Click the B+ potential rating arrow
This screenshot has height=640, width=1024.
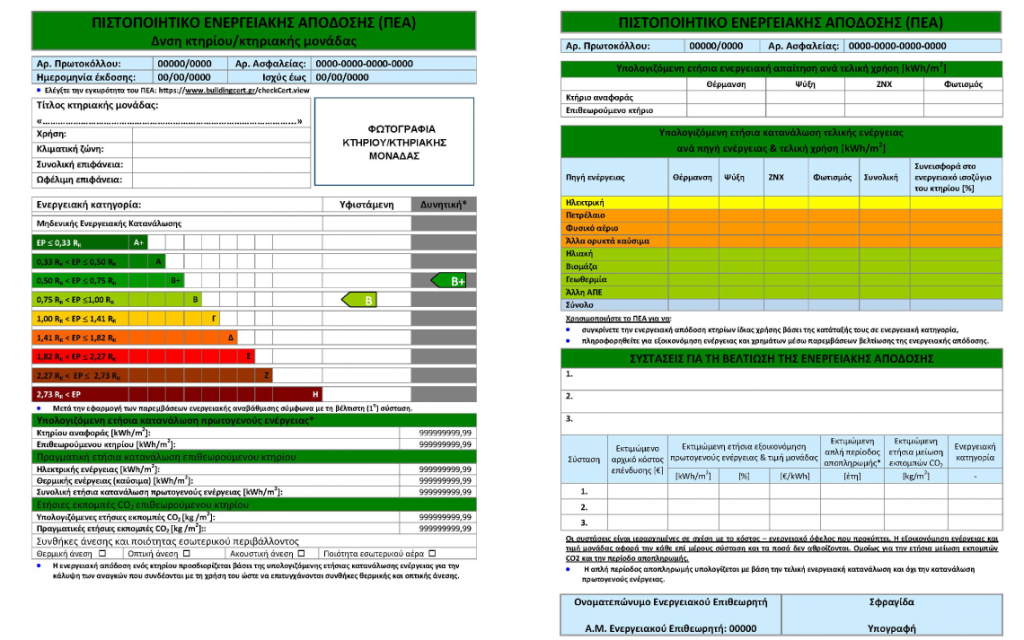[x=450, y=281]
